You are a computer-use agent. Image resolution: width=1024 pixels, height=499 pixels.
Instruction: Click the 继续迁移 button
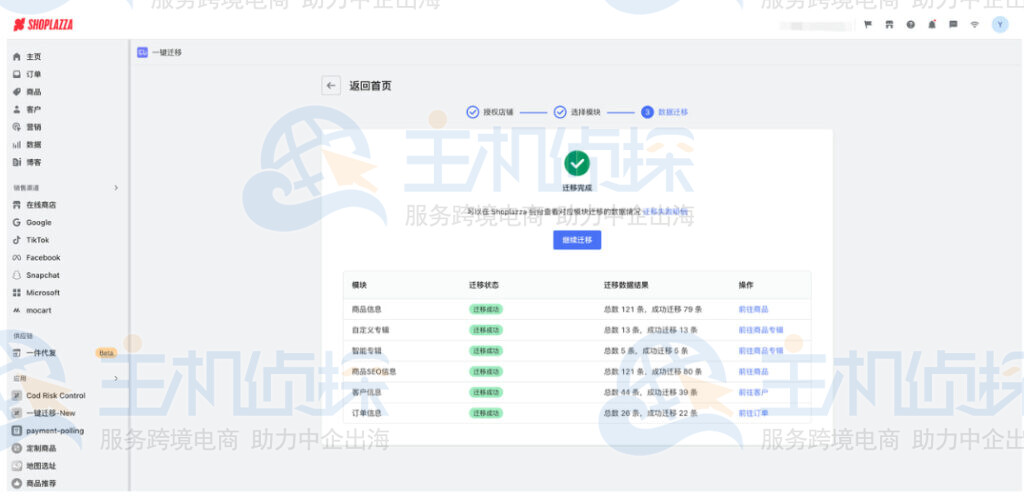pyautogui.click(x=577, y=240)
